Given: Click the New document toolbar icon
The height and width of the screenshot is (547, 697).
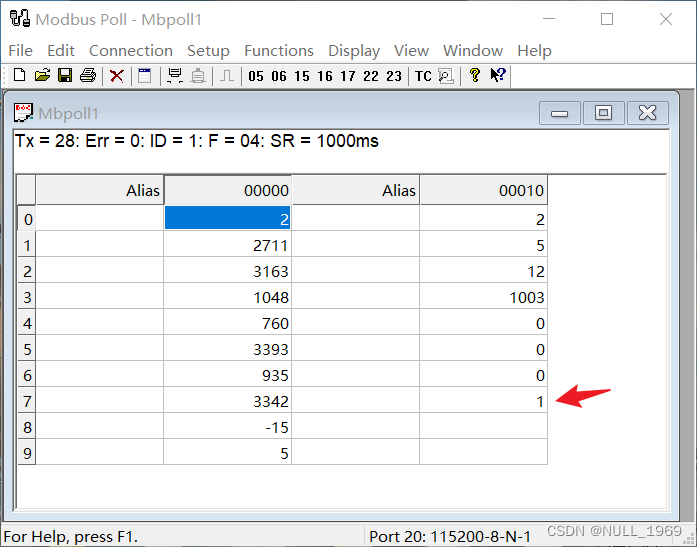Looking at the screenshot, I should click(19, 76).
